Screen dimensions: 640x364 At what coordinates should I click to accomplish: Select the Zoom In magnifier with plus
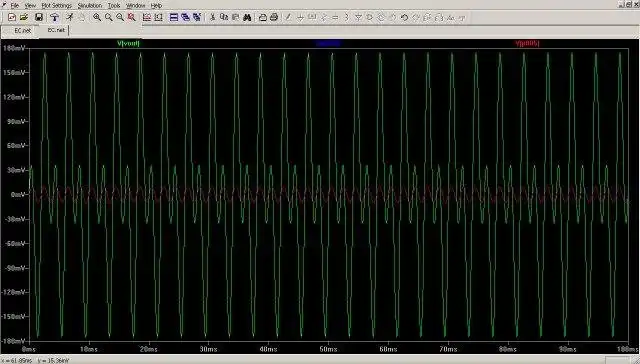97,17
